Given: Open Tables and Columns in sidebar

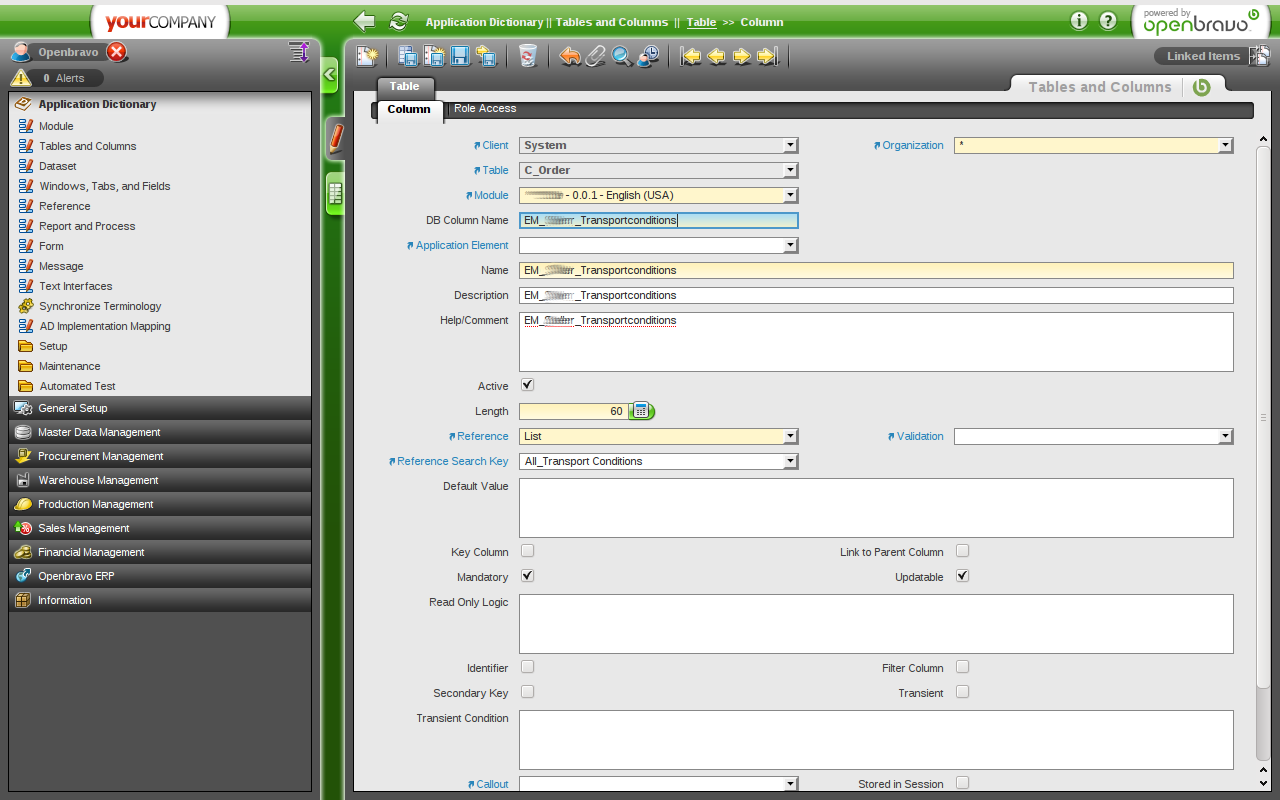Looking at the screenshot, I should pos(87,146).
